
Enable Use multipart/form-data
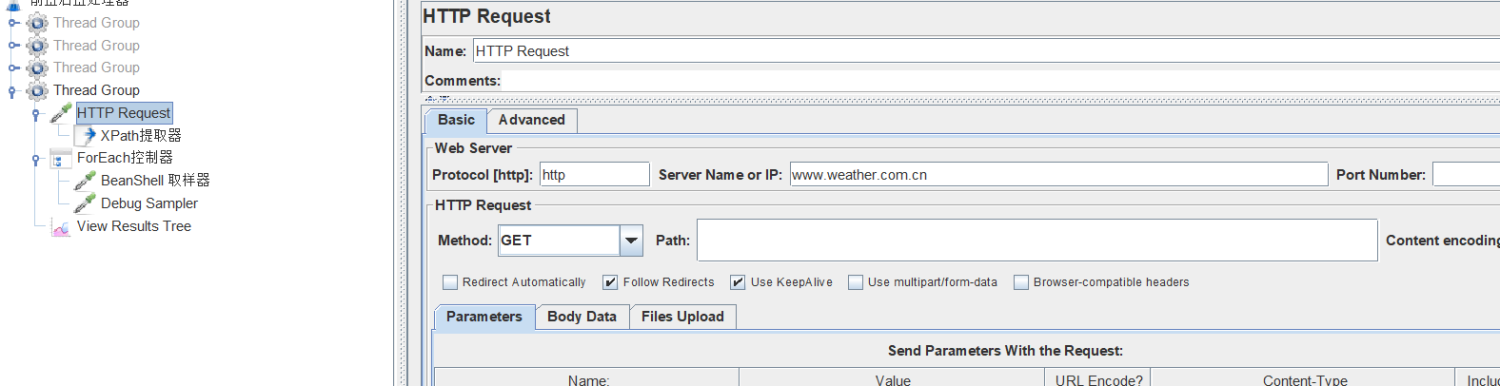click(855, 282)
